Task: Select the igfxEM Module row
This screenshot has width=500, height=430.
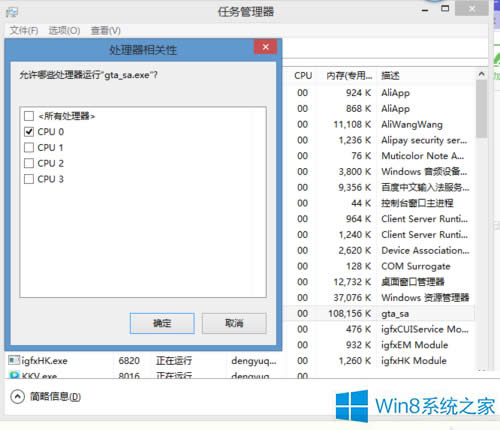Action: 379,345
